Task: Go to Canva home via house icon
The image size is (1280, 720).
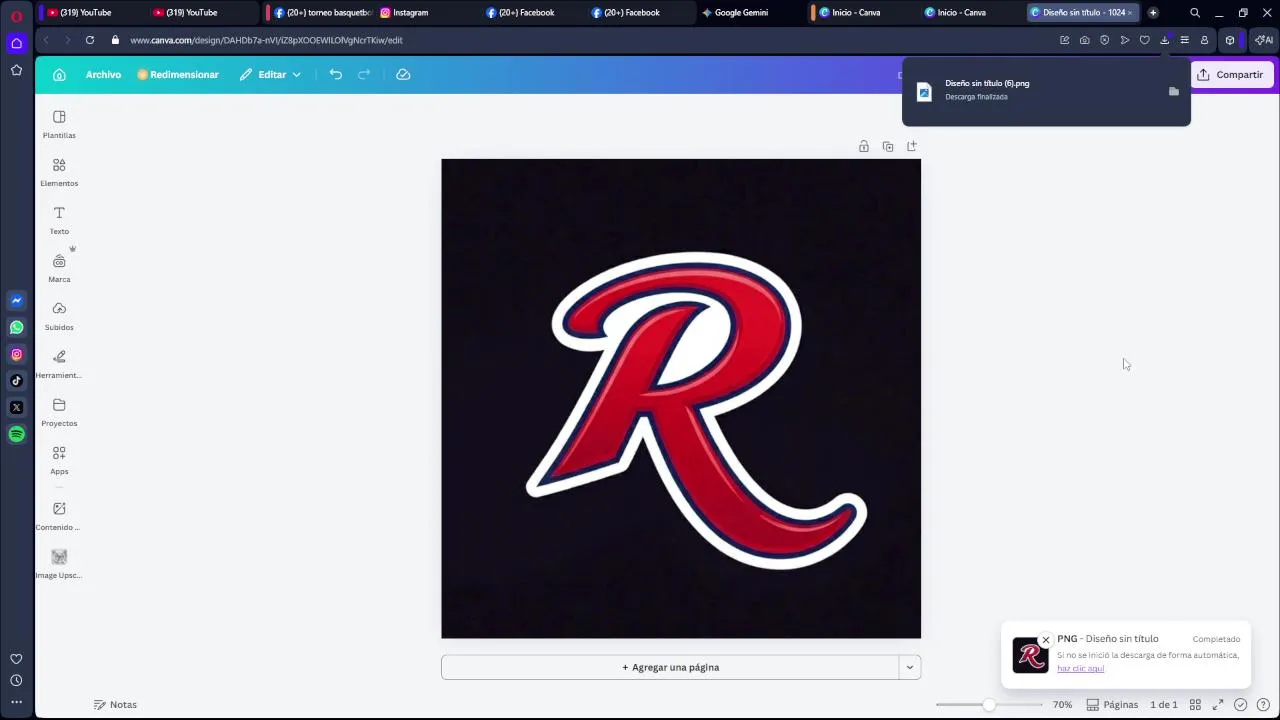Action: point(59,75)
